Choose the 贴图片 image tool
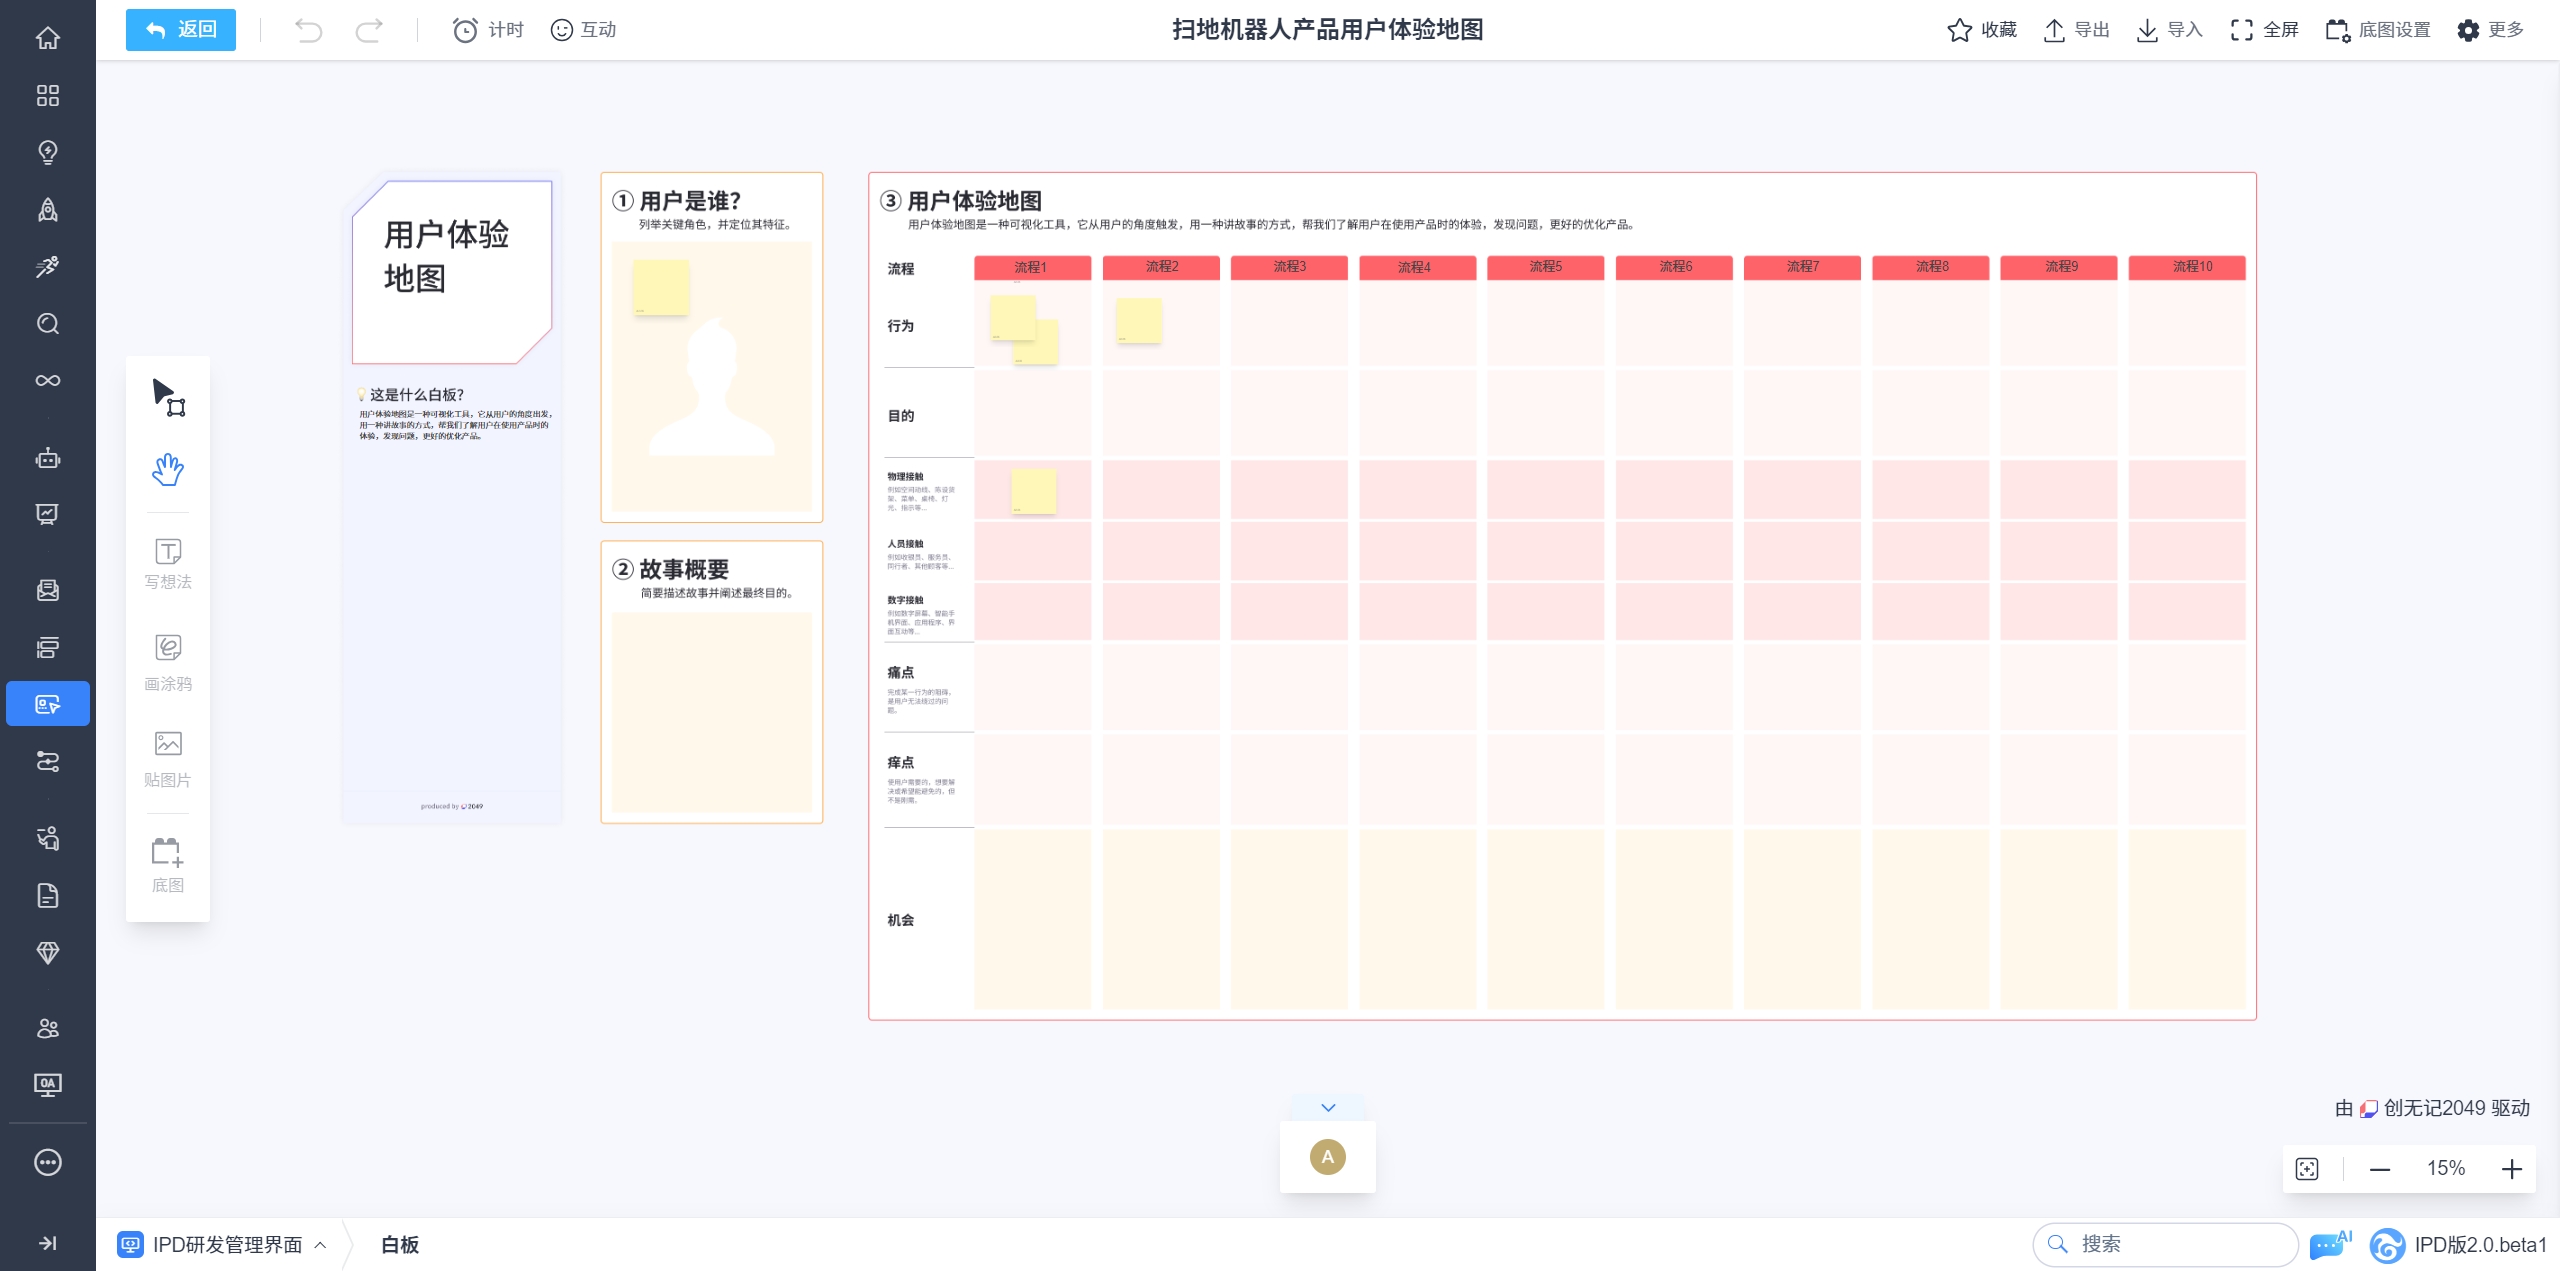2560x1271 pixels. click(x=167, y=759)
